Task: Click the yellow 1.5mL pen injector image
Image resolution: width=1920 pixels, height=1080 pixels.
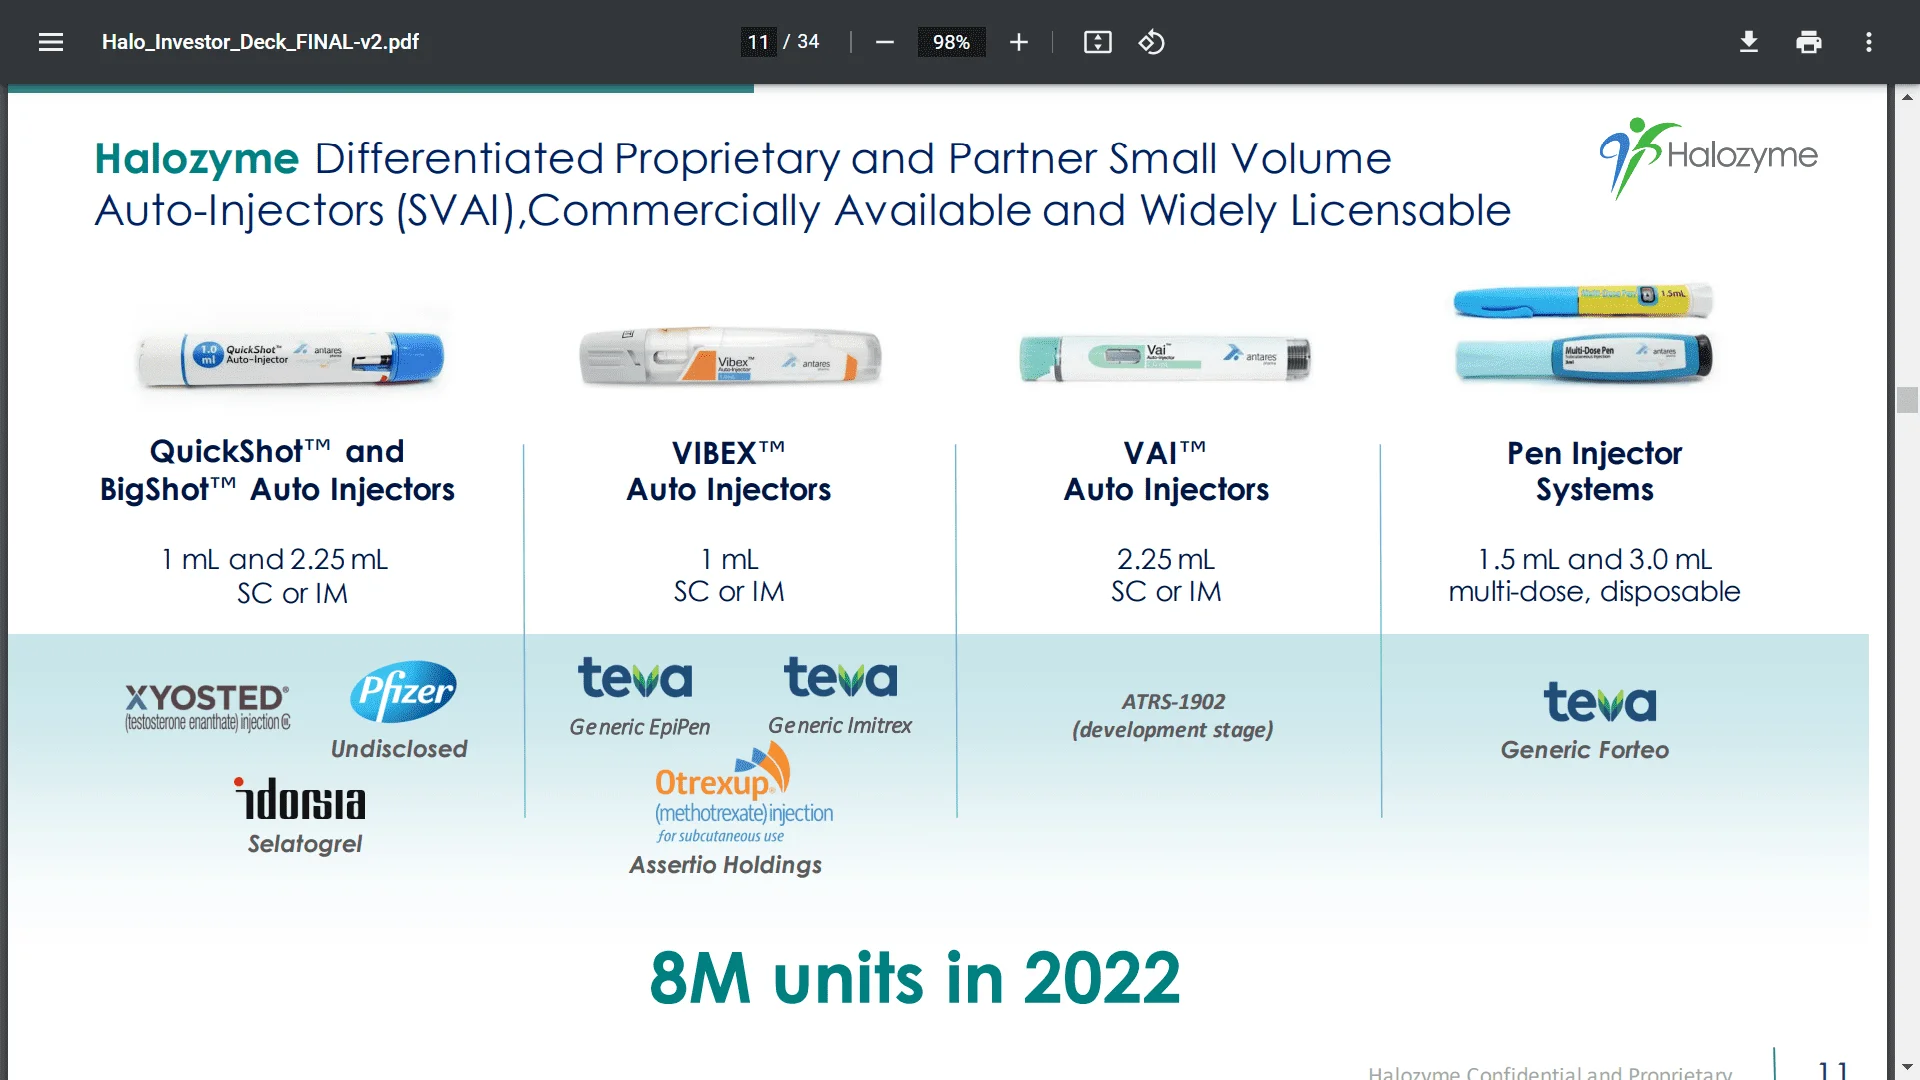Action: coord(1583,299)
